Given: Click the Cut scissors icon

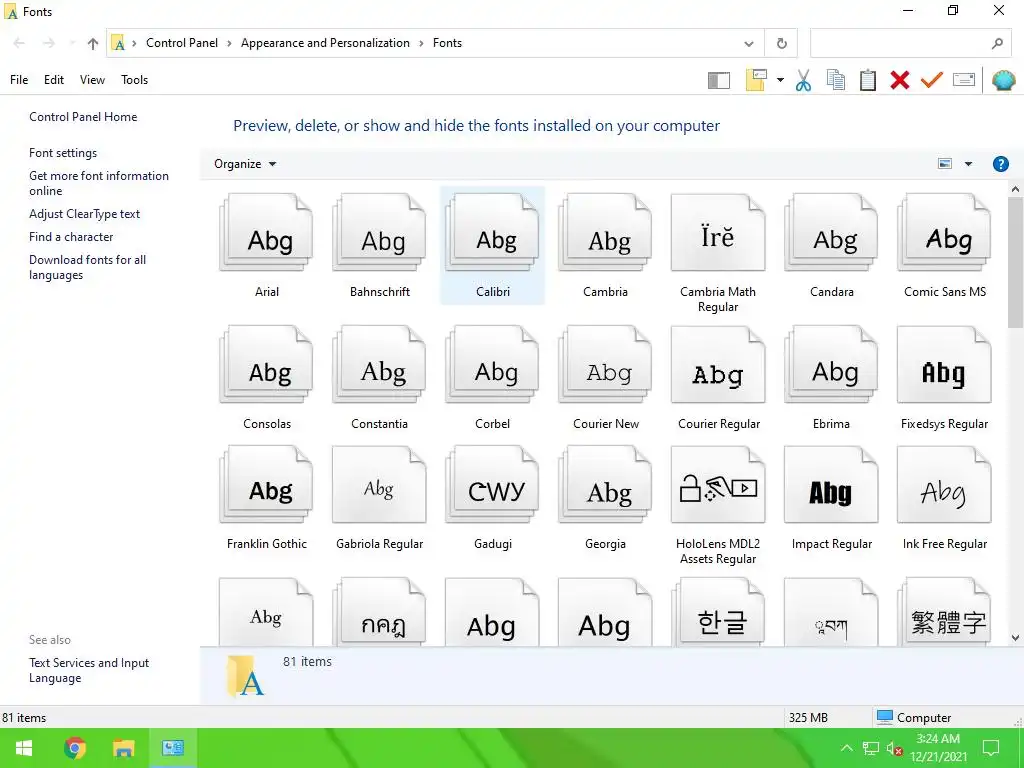Looking at the screenshot, I should click(x=803, y=80).
